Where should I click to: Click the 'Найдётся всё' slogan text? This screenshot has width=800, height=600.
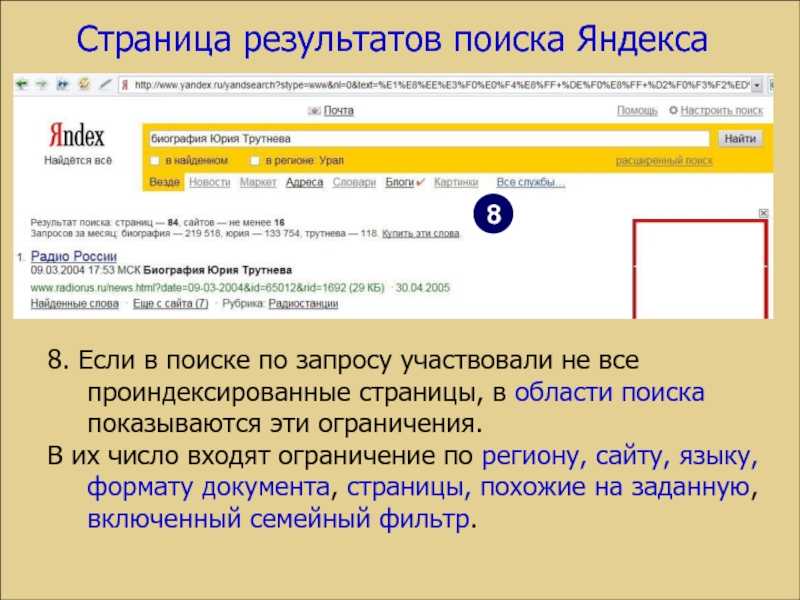tap(78, 160)
